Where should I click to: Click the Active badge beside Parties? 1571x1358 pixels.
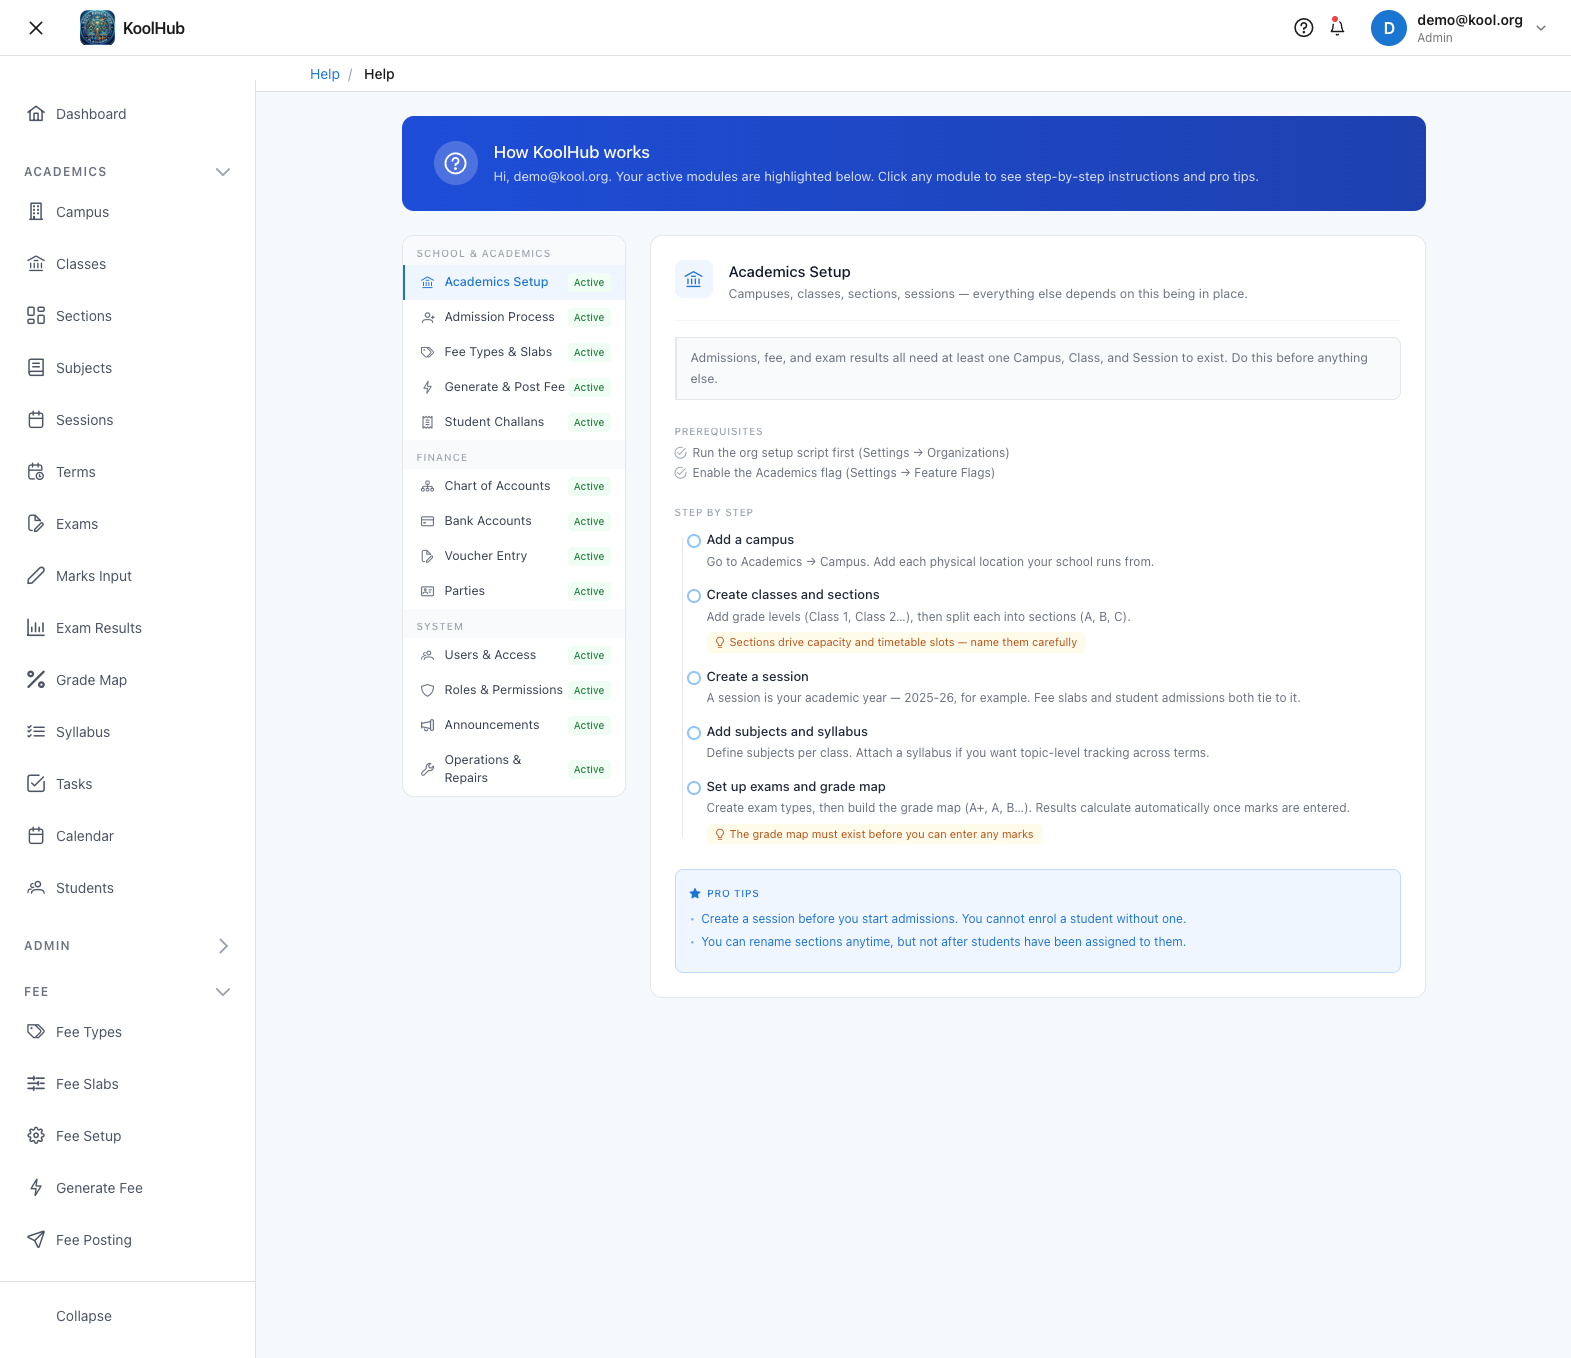point(589,591)
